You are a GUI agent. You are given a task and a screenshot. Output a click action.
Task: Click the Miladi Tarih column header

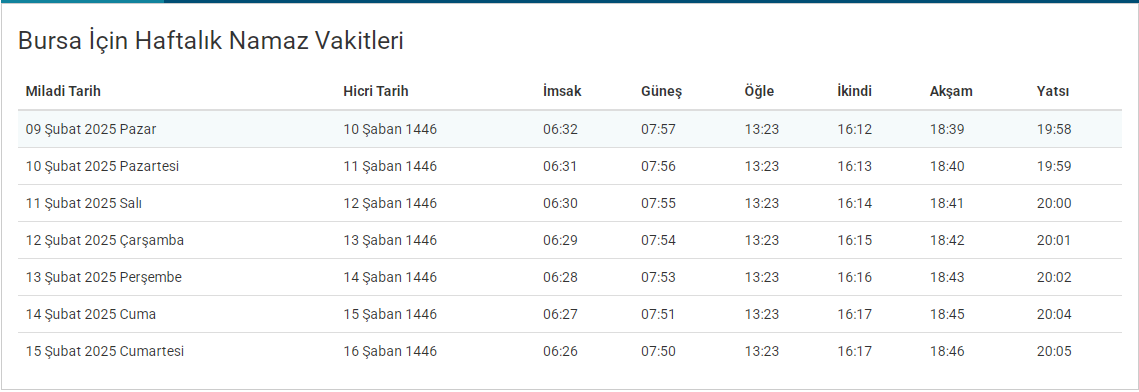63,91
